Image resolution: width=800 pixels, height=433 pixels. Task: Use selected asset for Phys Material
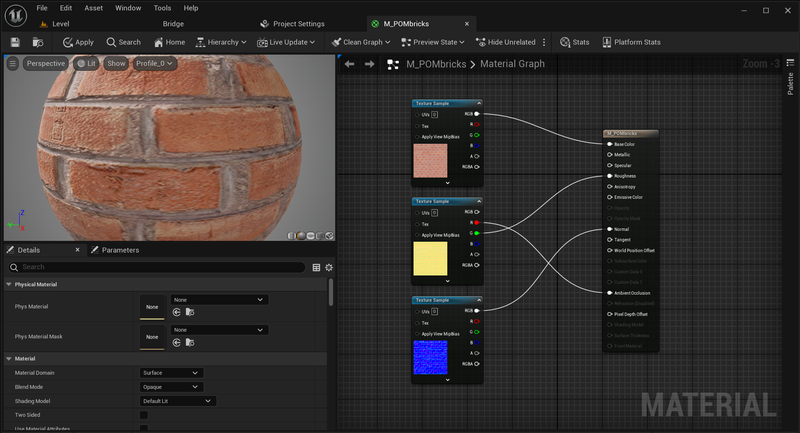pos(177,312)
